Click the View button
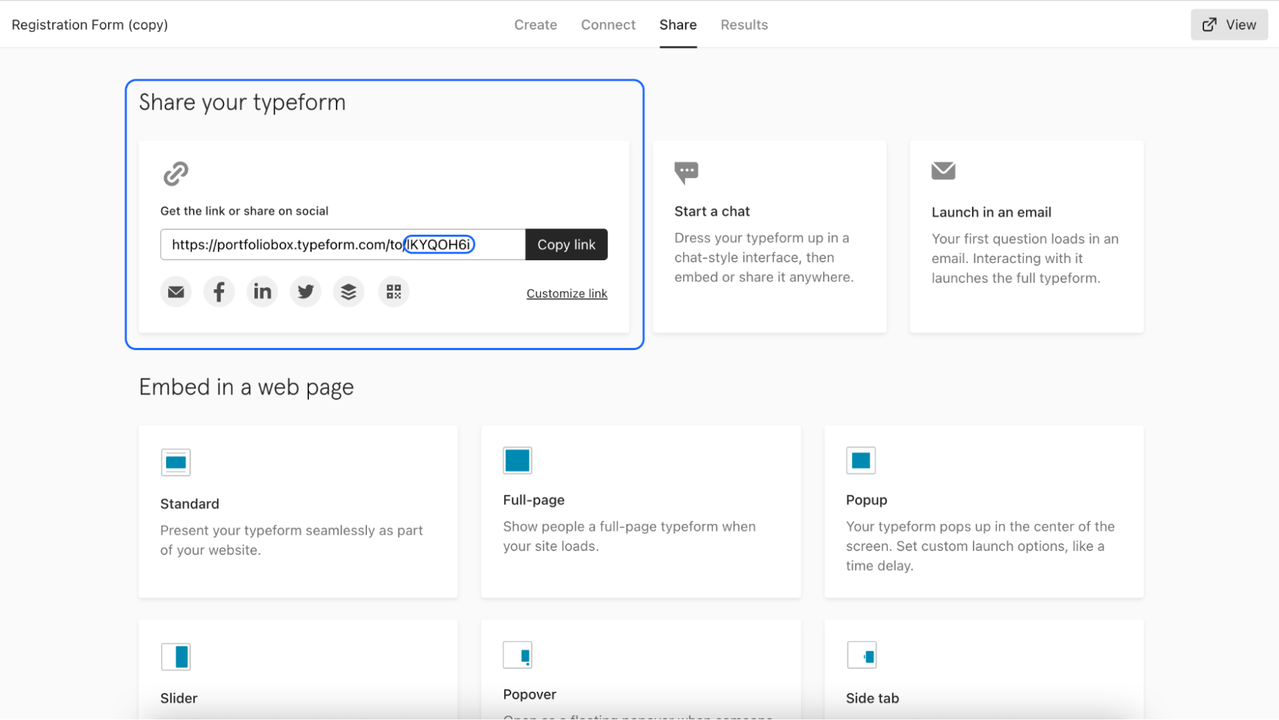 point(1229,25)
